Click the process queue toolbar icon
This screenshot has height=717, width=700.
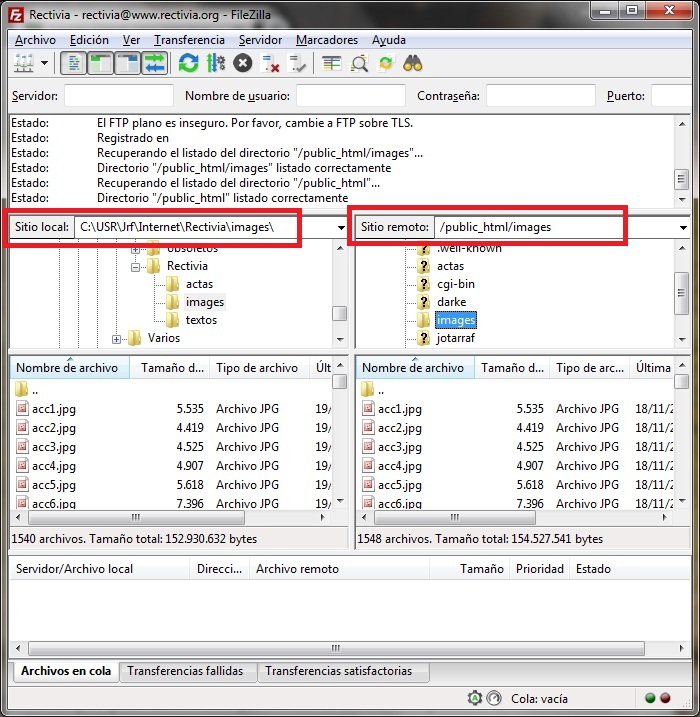(x=215, y=63)
